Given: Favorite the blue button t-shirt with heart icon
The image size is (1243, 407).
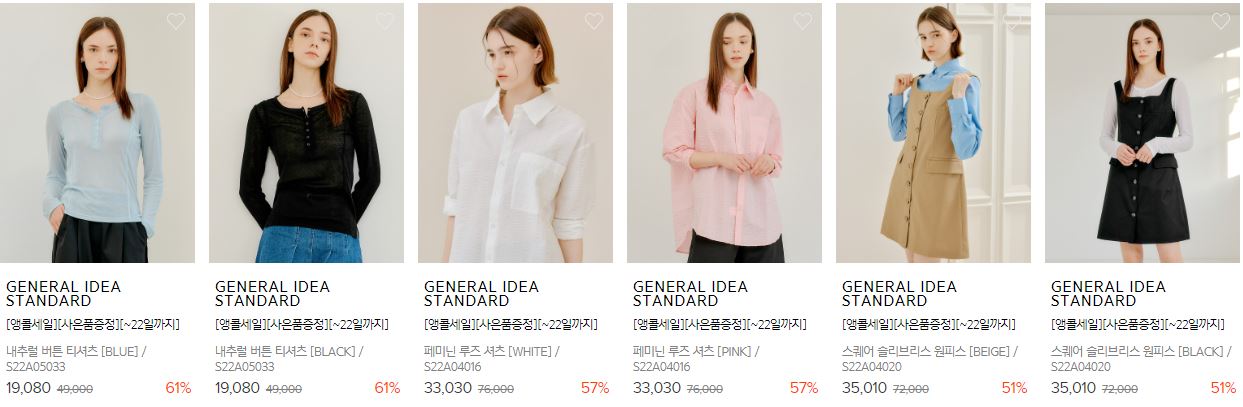Looking at the screenshot, I should coord(176,21).
